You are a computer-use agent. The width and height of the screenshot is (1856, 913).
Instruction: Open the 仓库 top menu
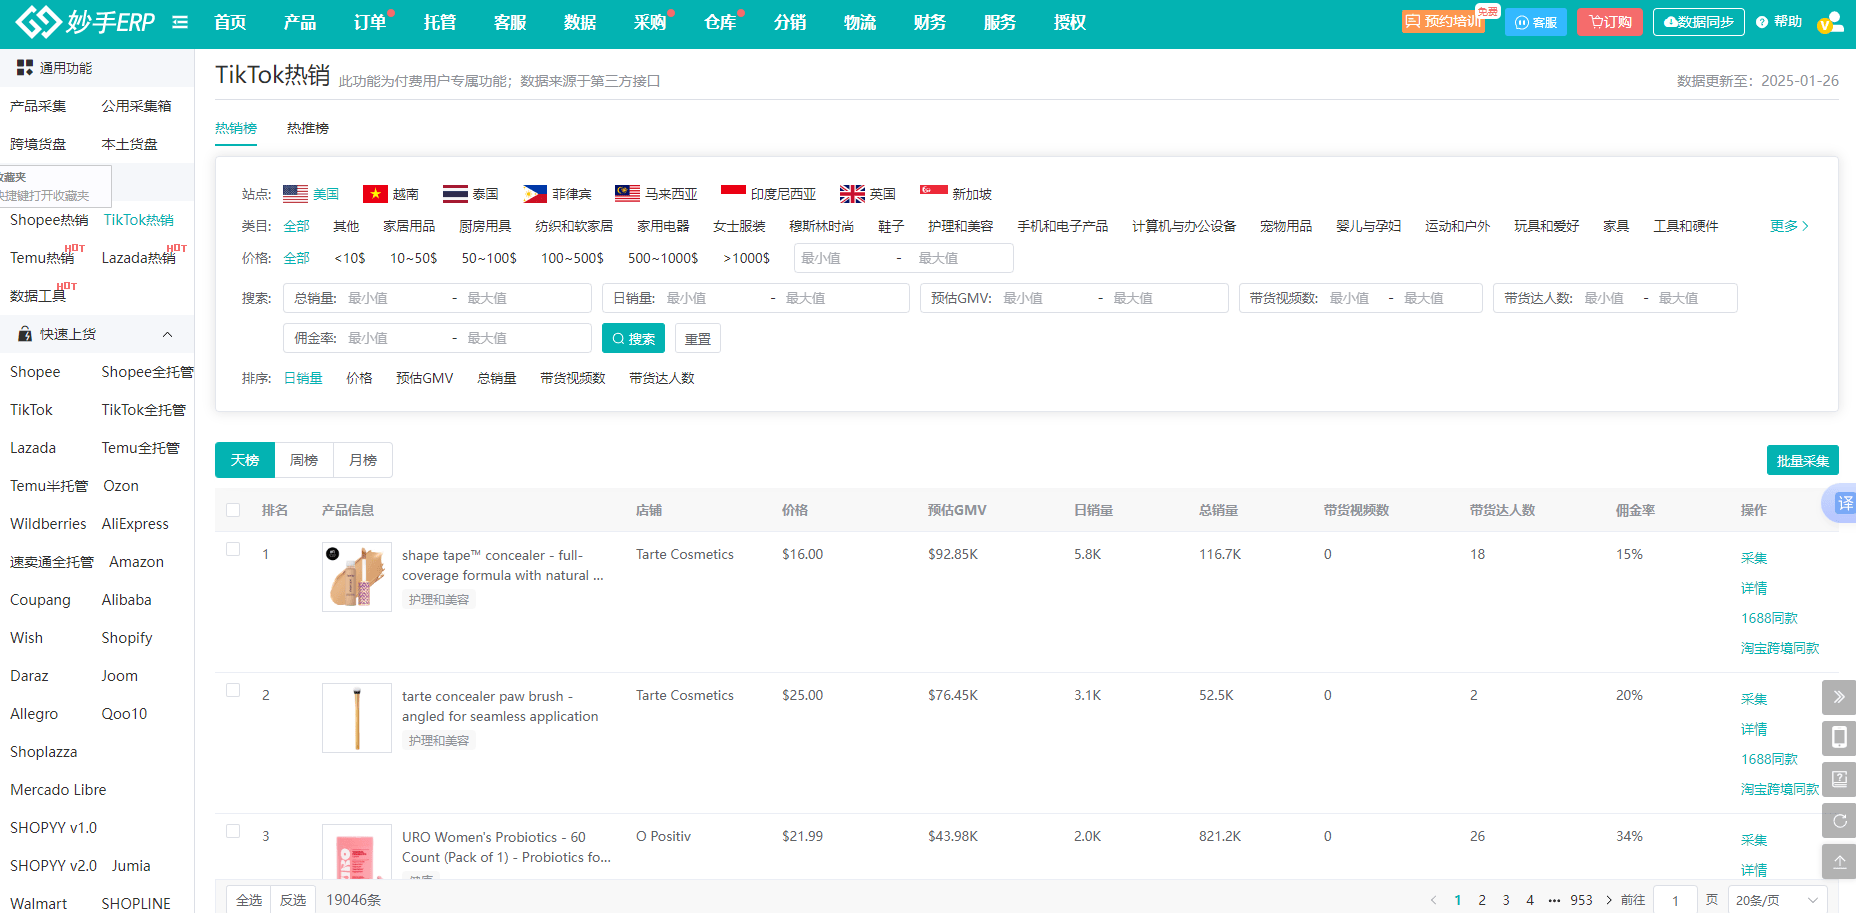point(720,22)
